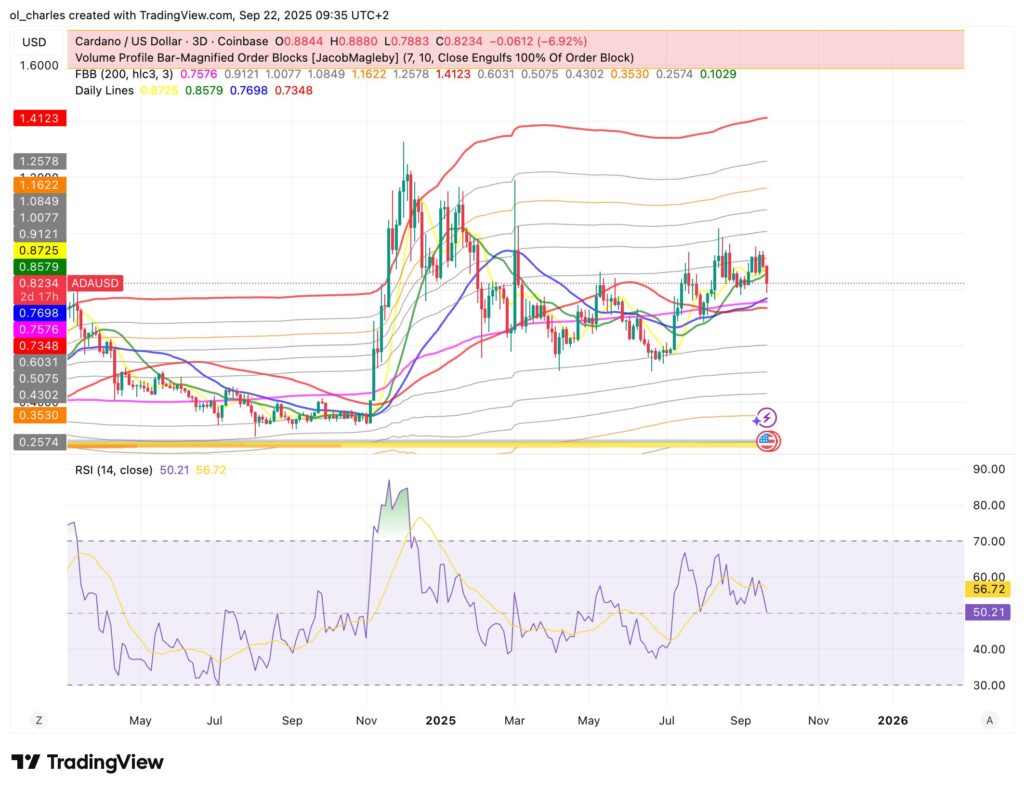
Task: Click the green 56.72 RSI value label
Action: (x=989, y=590)
